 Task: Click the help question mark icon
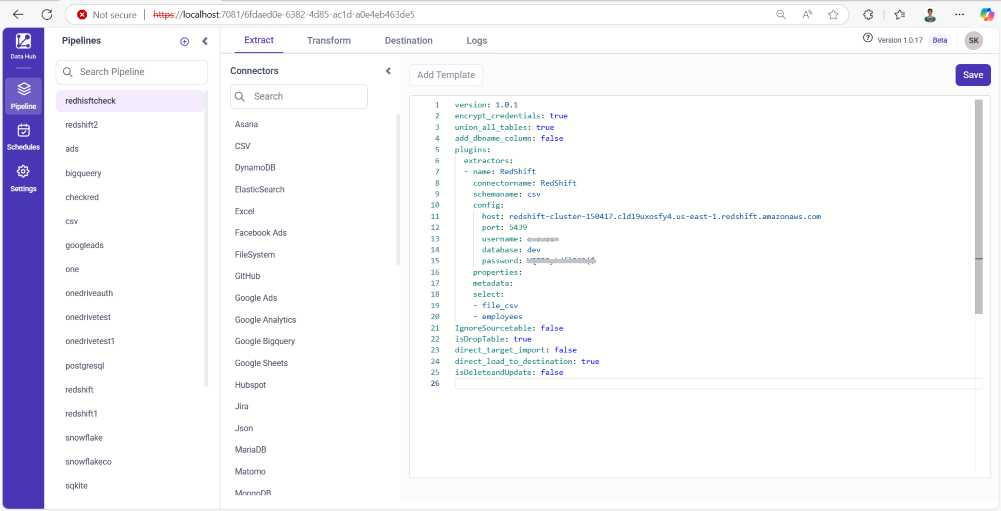pos(868,38)
